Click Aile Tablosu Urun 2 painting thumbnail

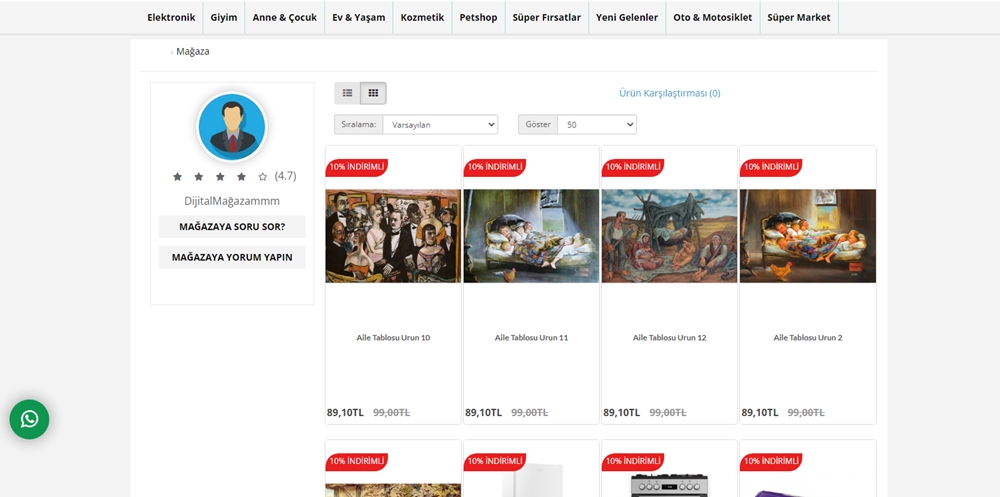pos(808,236)
